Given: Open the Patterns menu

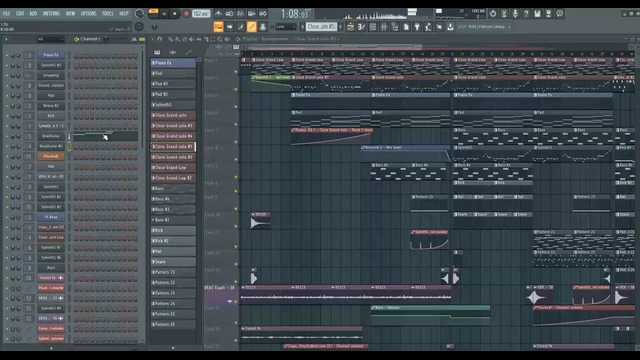Looking at the screenshot, I should tap(51, 13).
